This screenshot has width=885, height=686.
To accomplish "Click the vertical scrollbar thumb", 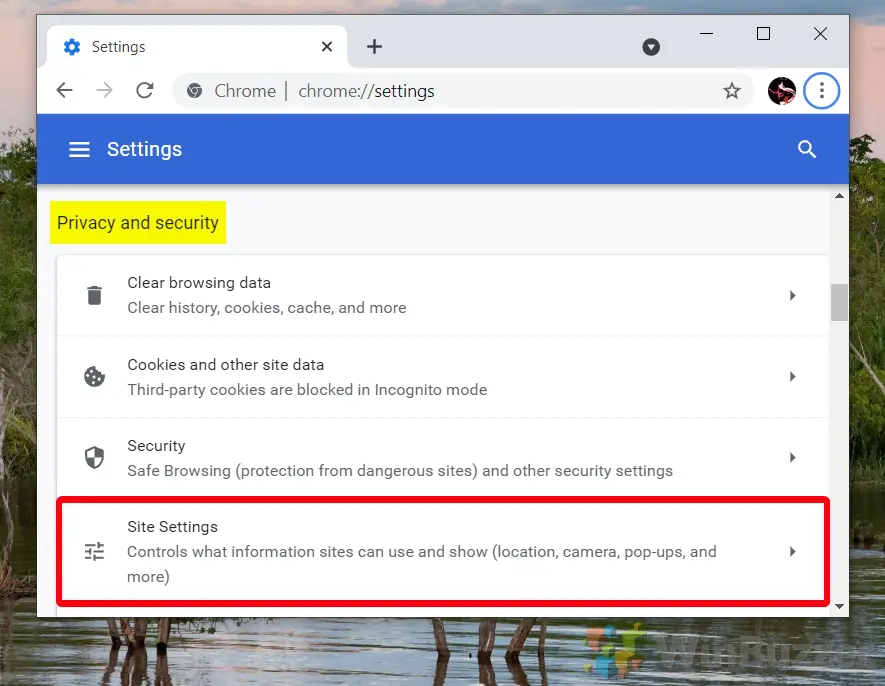I will tap(839, 302).
